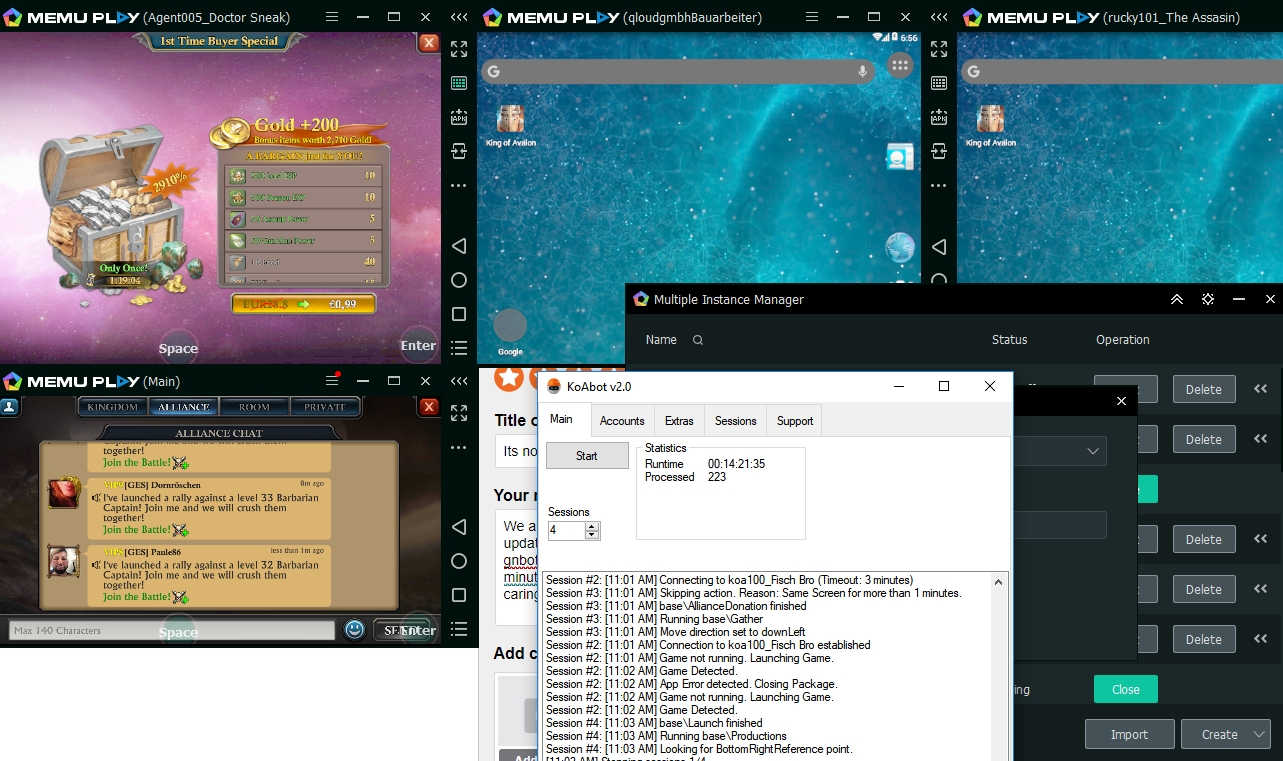Toggle fullscreen in qloudgmbhBauarbeiter window sidebar
Viewport: 1283px width, 761px height.
[939, 49]
